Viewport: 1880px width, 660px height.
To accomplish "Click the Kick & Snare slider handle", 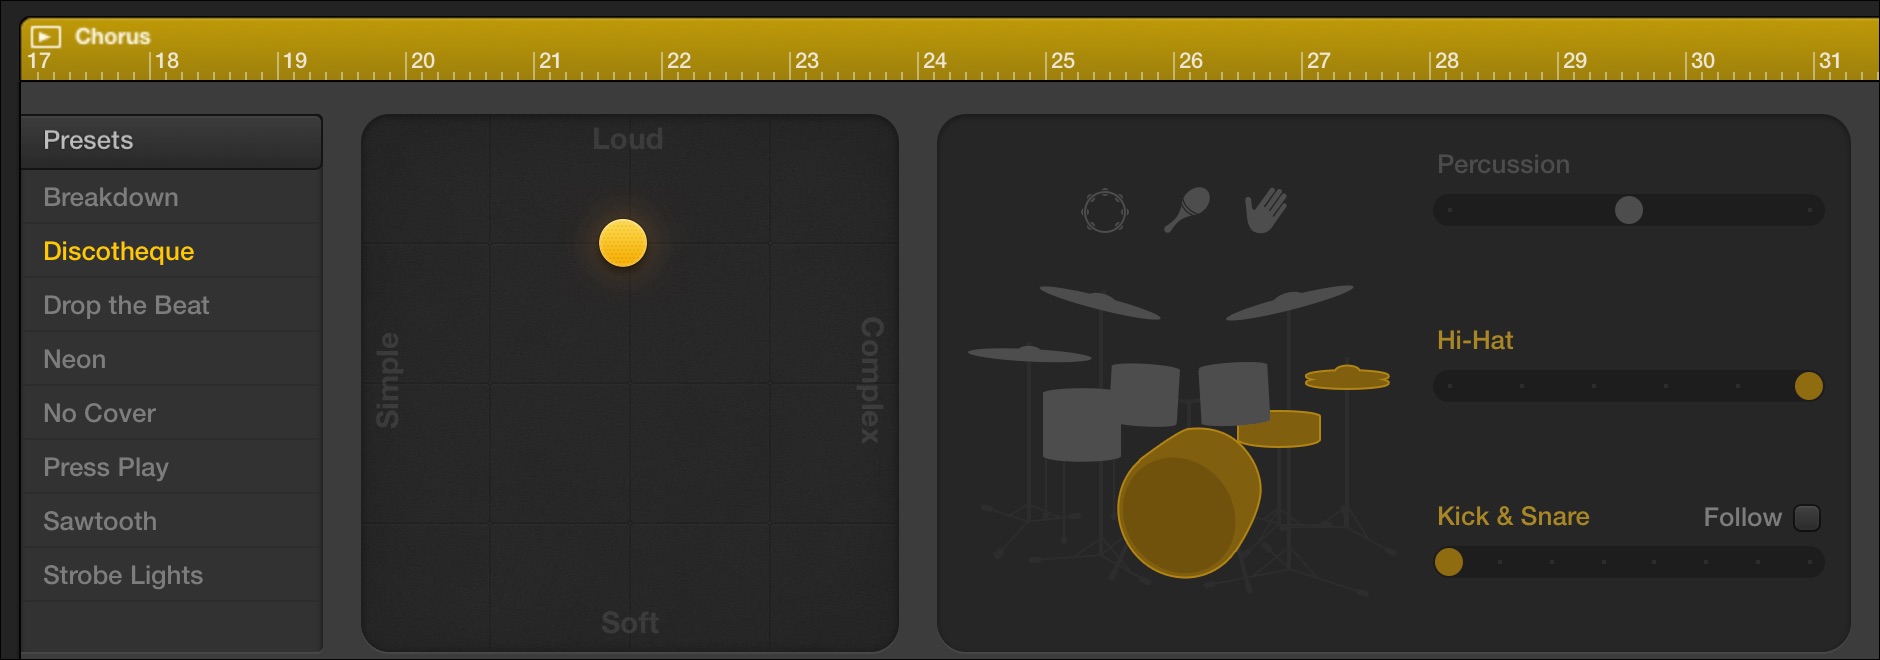I will 1449,562.
